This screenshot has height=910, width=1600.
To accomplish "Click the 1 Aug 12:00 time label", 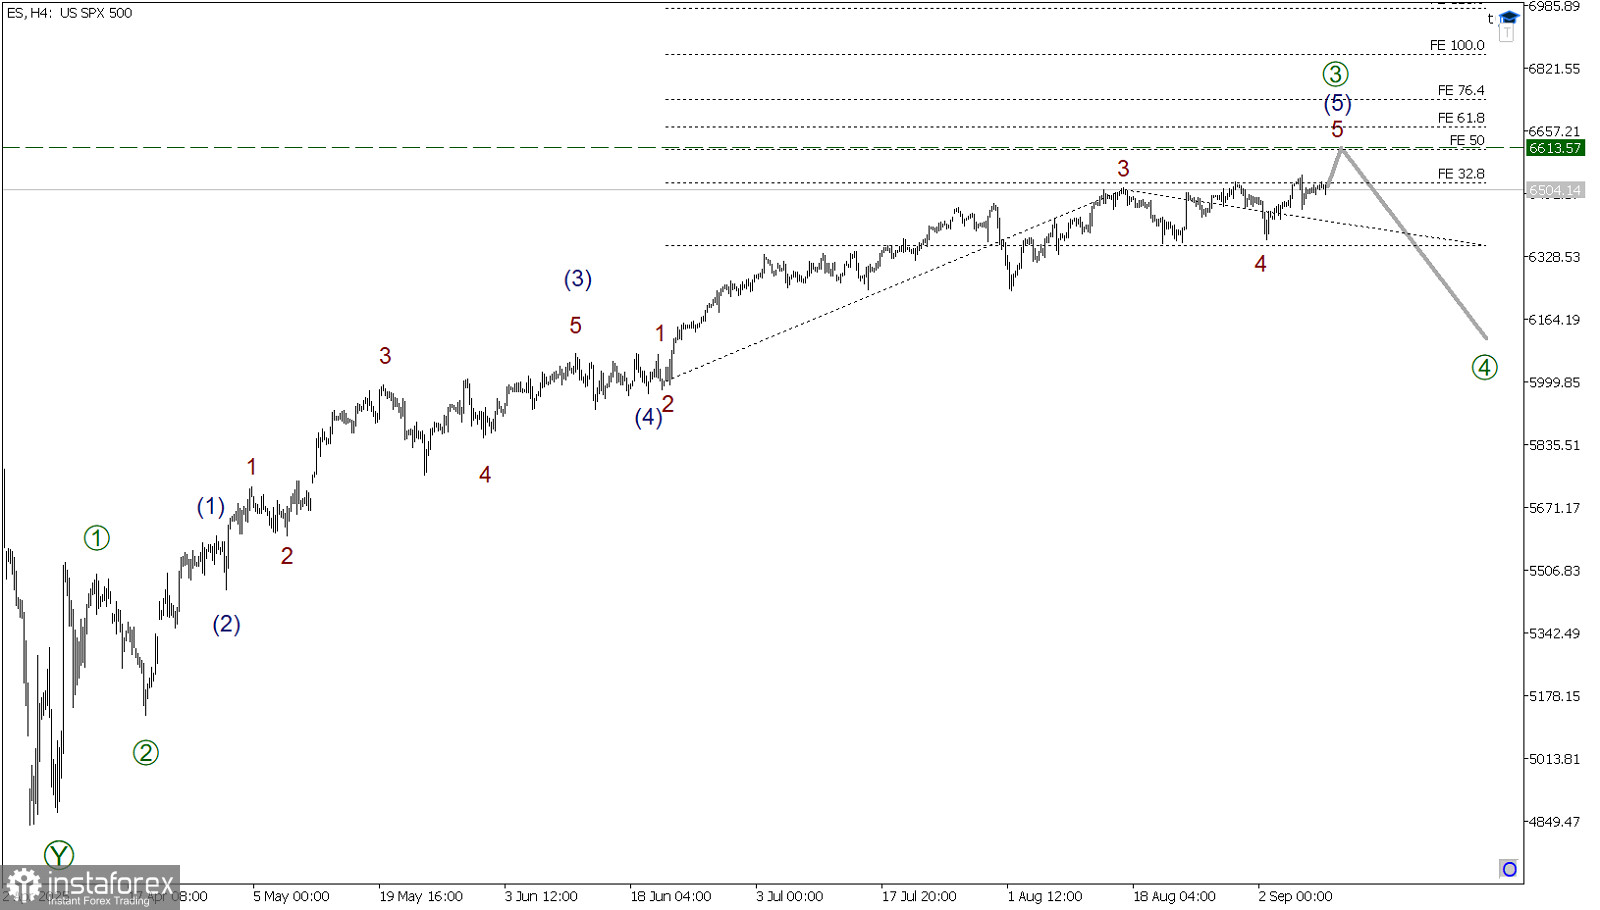I will coord(1044,896).
